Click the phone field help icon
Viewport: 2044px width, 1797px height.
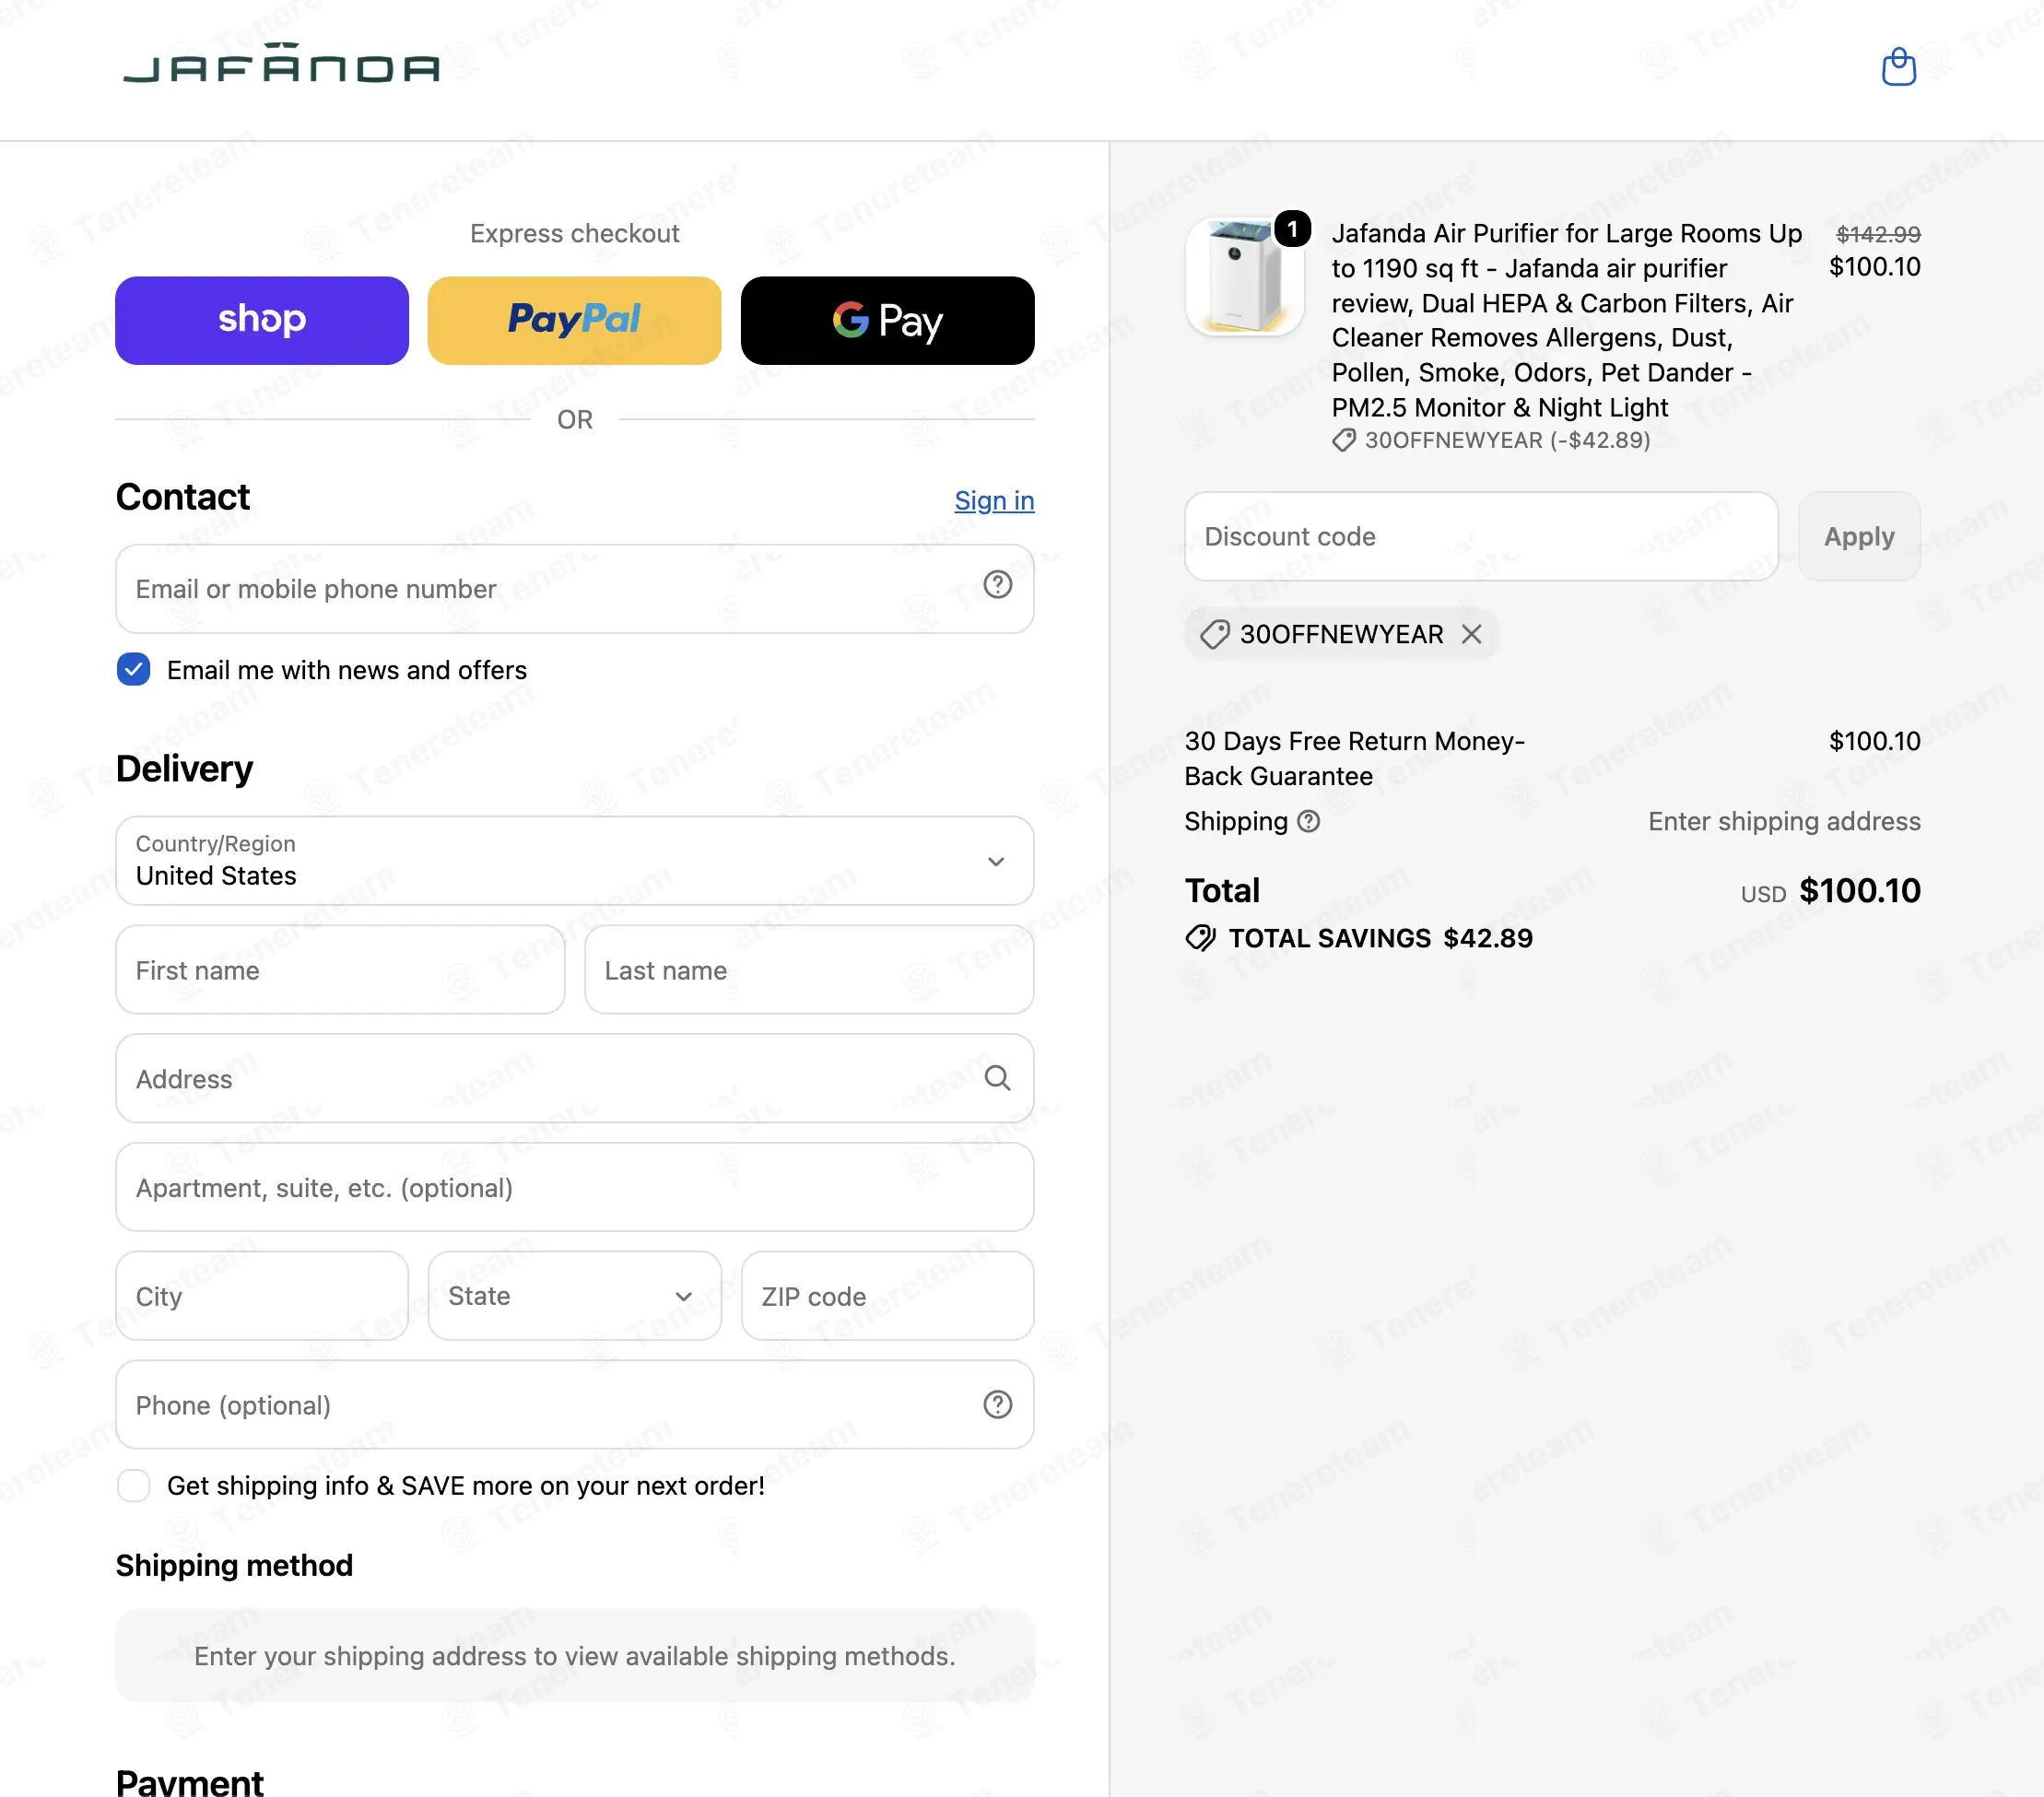(x=997, y=1404)
